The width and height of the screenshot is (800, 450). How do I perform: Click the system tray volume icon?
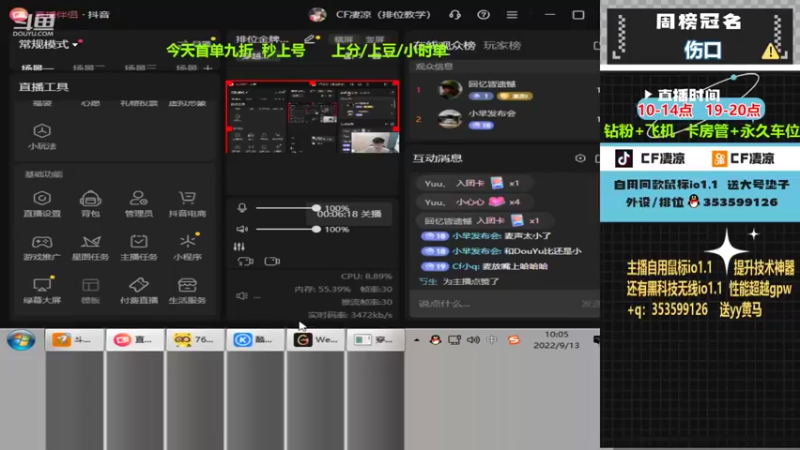point(473,340)
